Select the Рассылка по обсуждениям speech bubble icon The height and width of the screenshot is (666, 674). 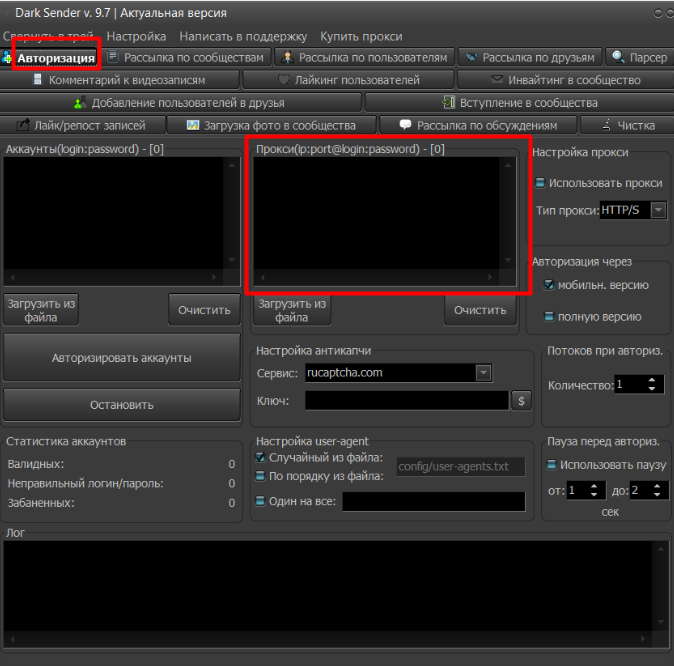[405, 125]
